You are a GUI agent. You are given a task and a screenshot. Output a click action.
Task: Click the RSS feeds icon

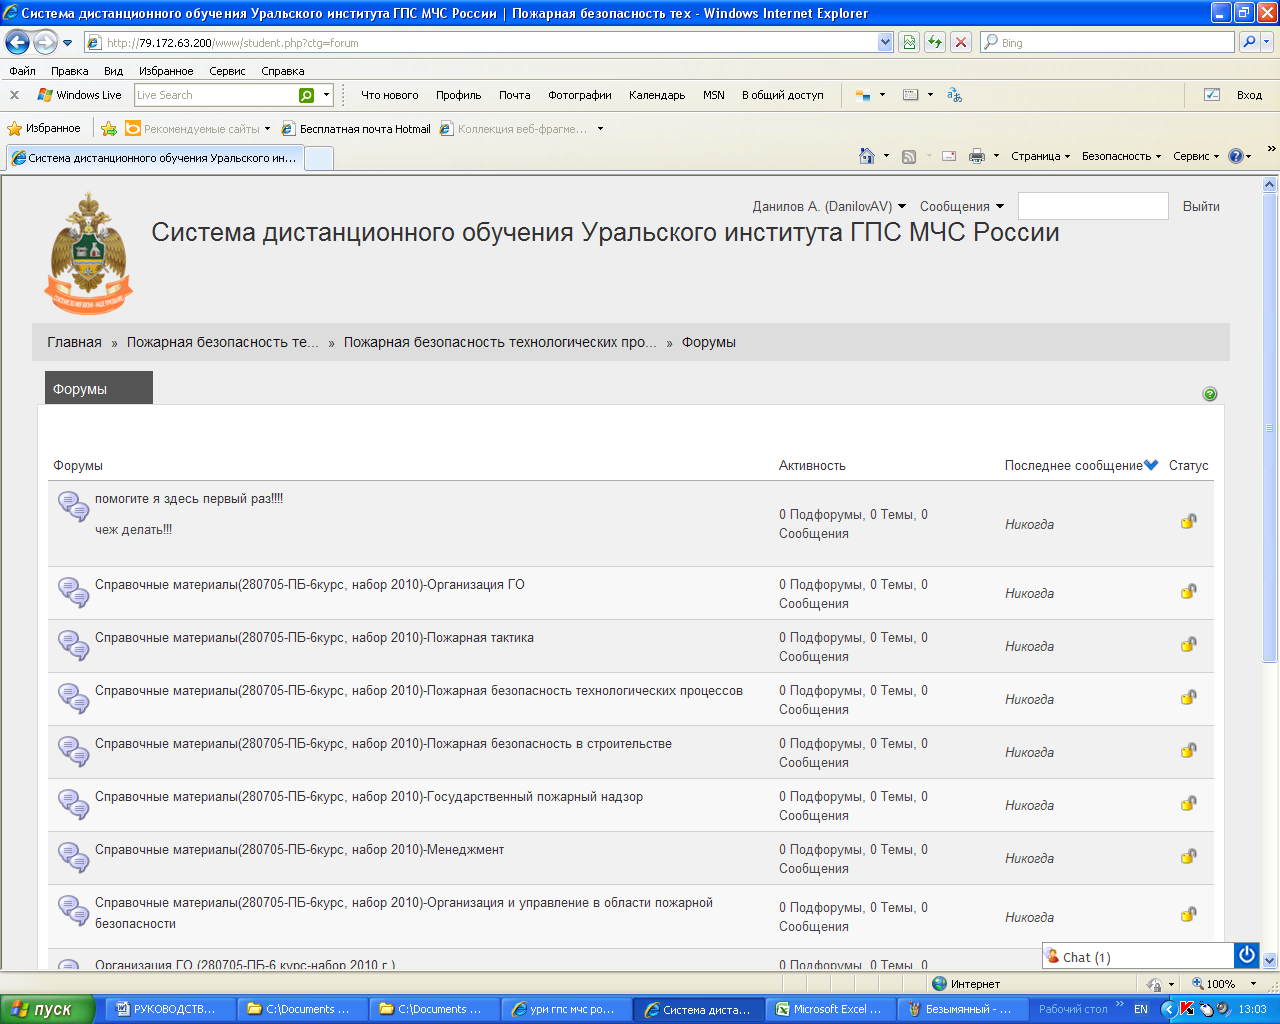(909, 156)
